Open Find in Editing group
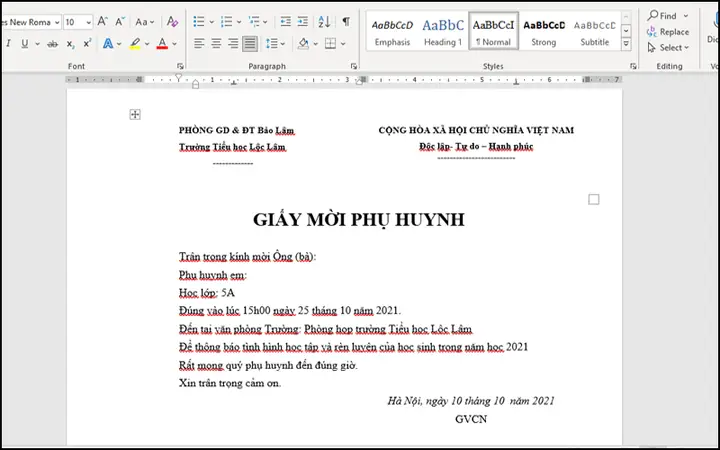This screenshot has height=450, width=720. [668, 16]
